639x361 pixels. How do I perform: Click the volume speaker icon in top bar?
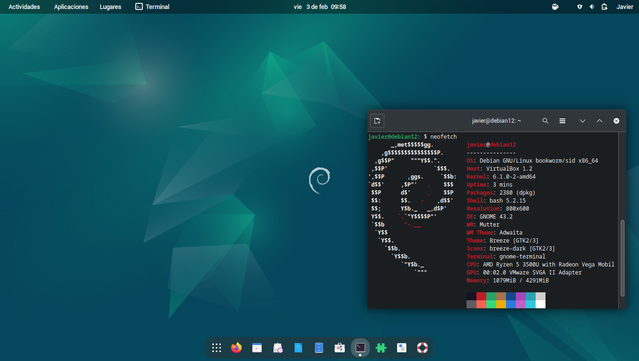click(x=592, y=7)
